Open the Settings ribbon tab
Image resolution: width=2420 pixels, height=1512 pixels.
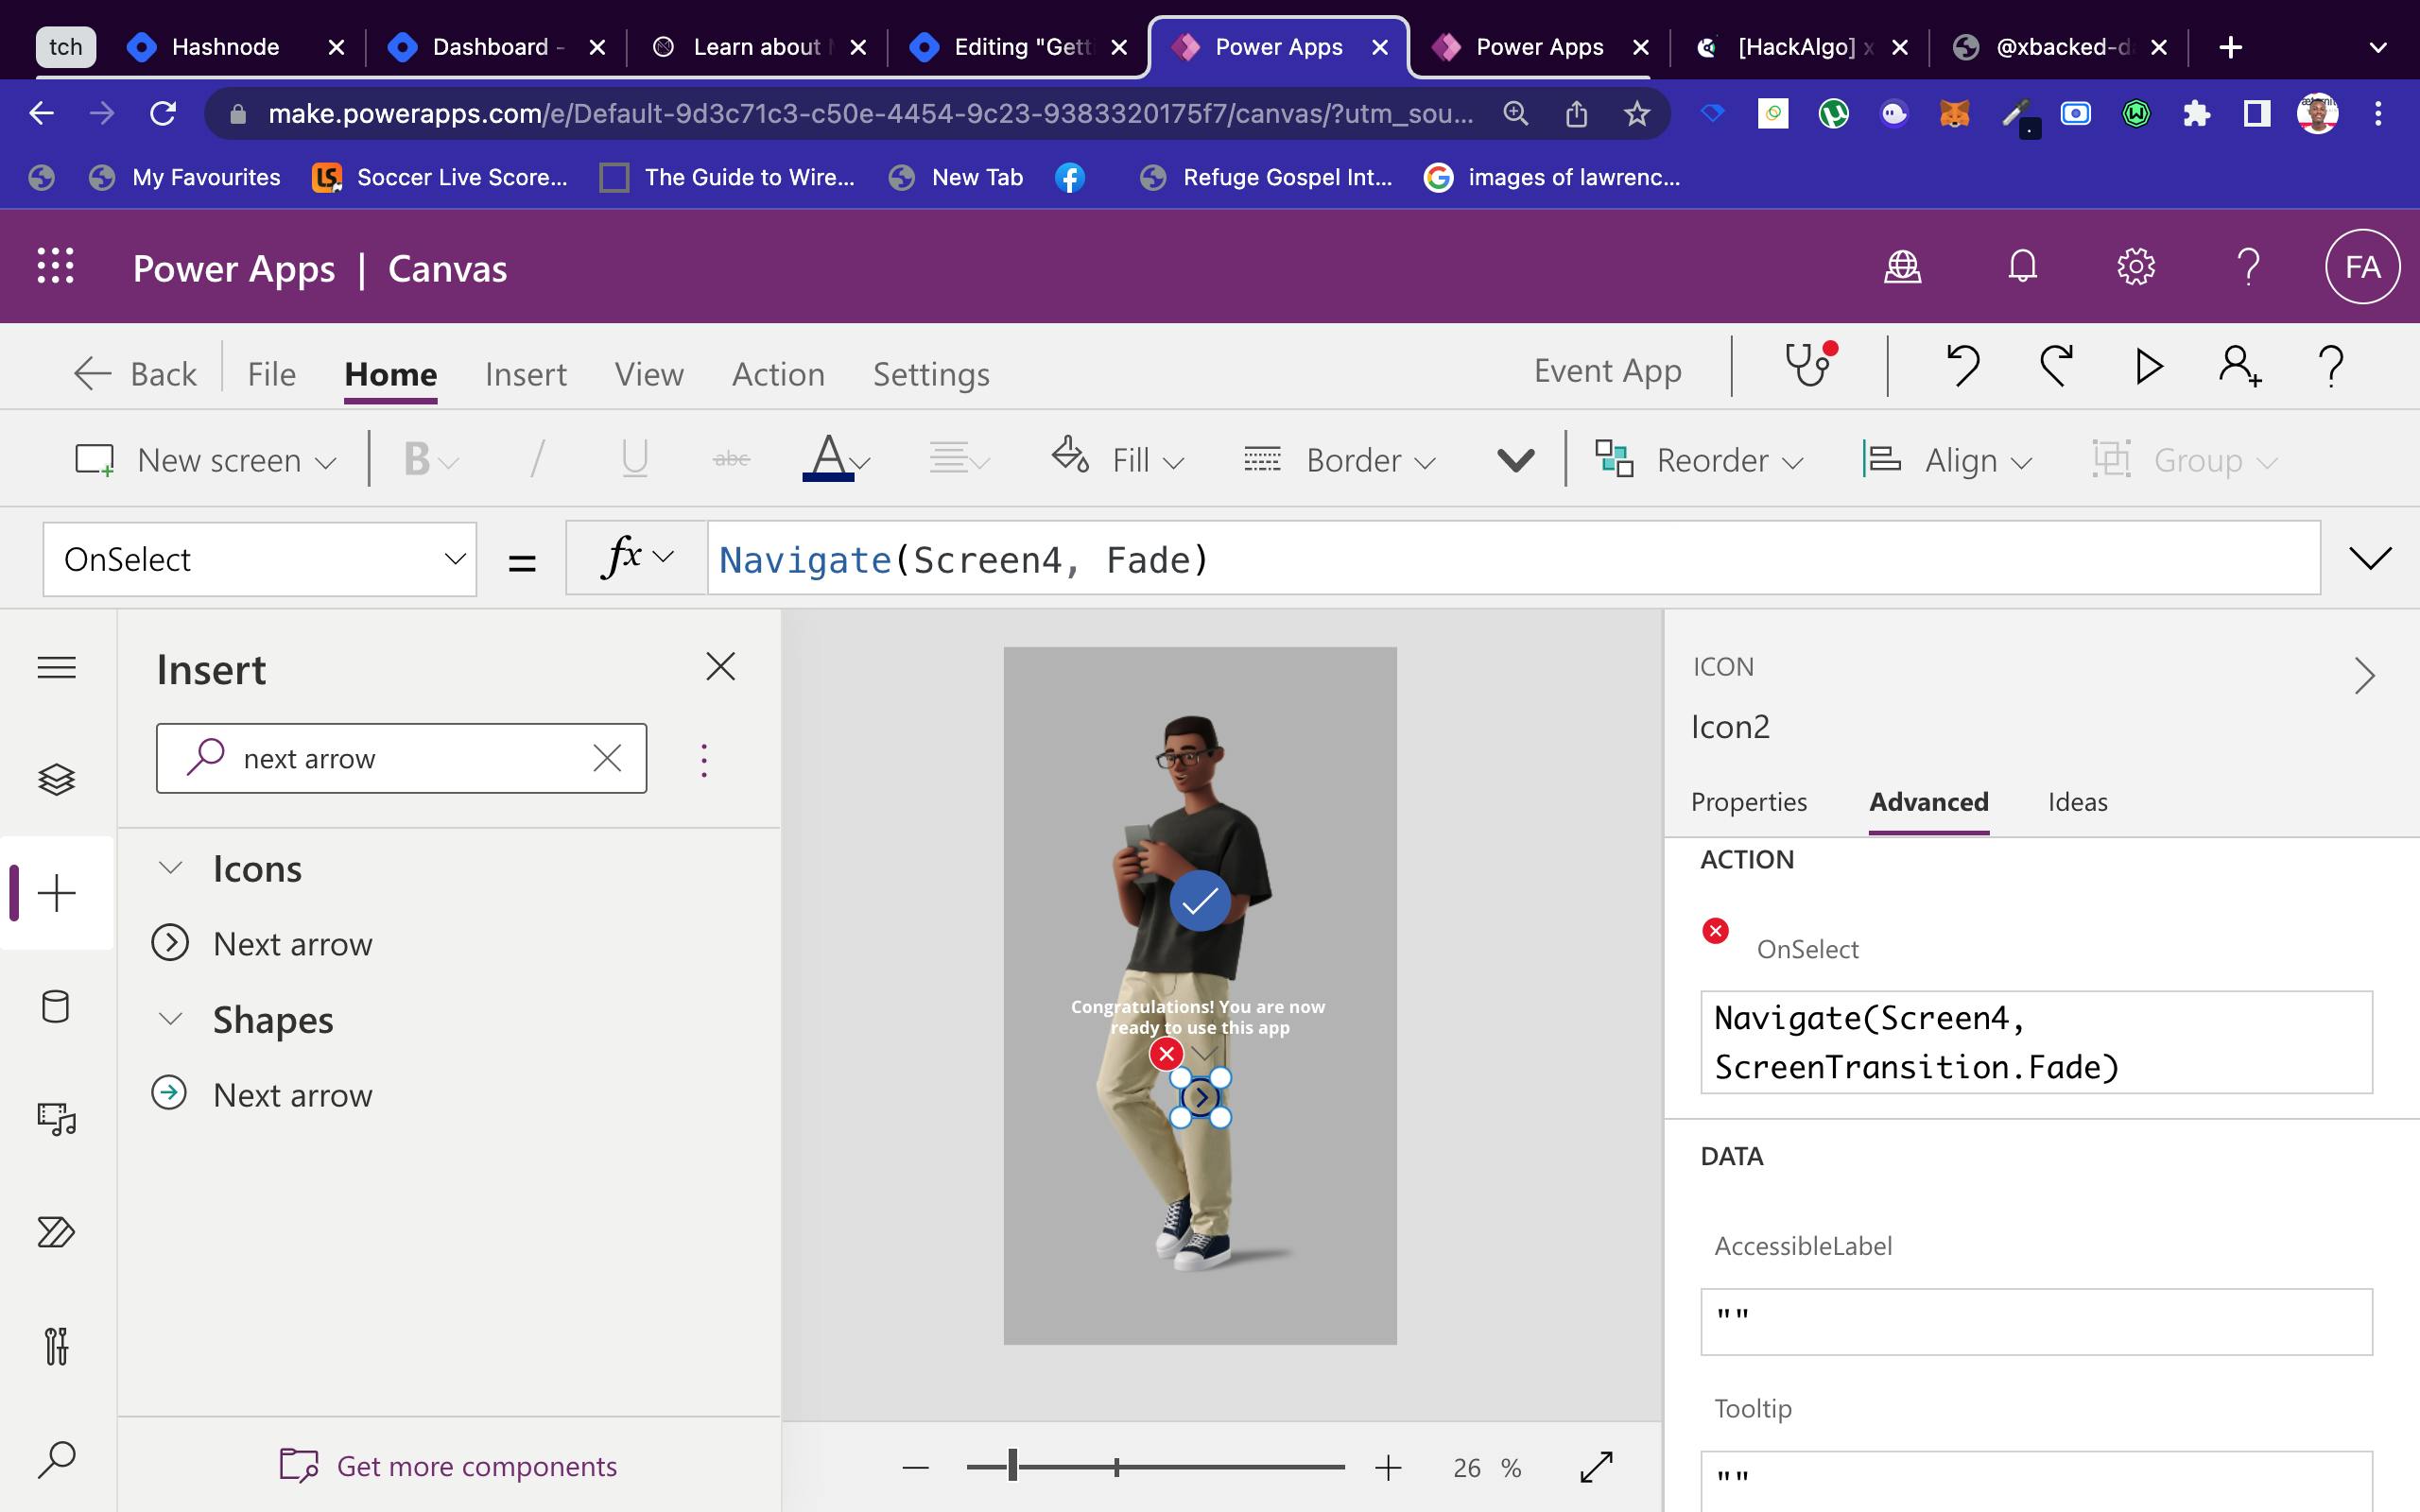[x=931, y=373]
